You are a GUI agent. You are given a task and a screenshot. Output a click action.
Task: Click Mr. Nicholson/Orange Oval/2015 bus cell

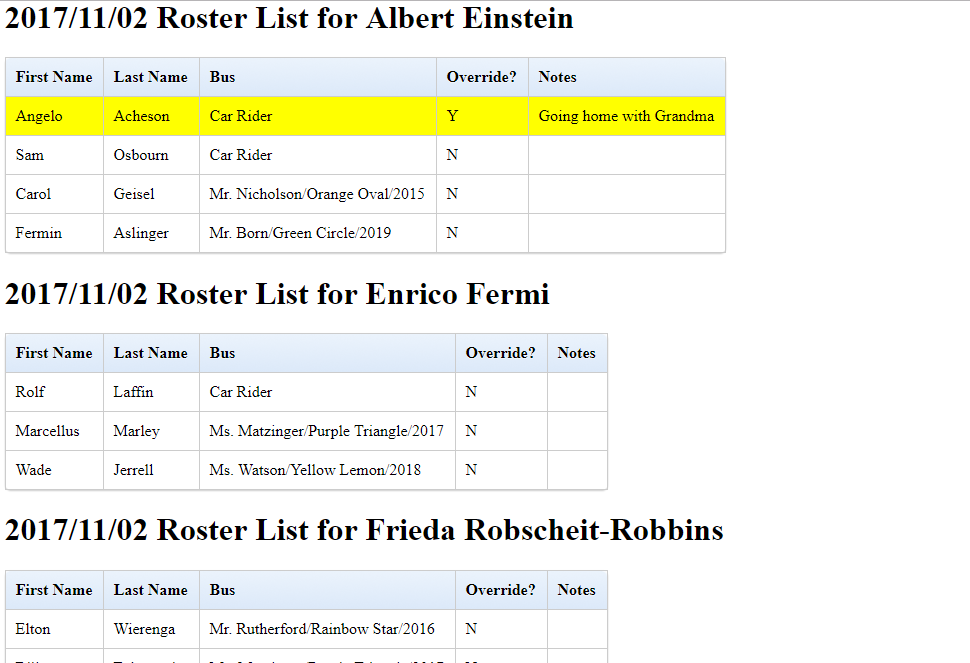[x=318, y=194]
